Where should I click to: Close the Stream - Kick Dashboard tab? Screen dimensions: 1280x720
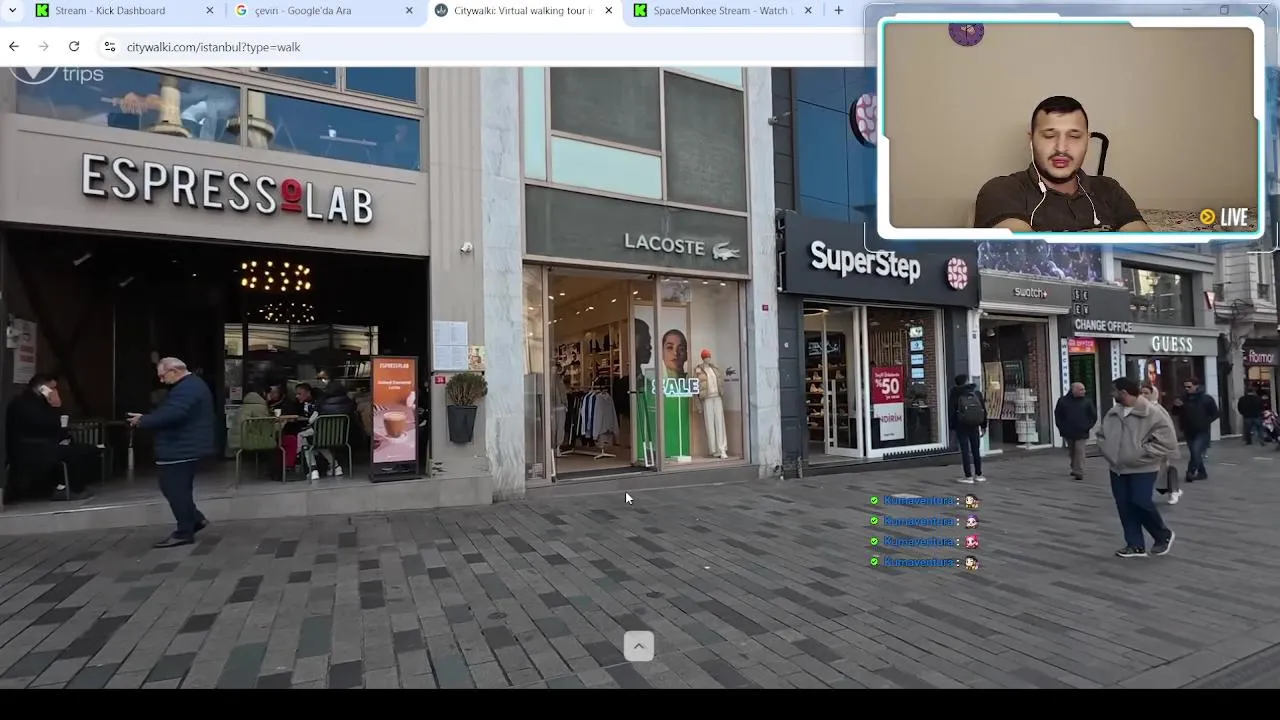pos(209,10)
